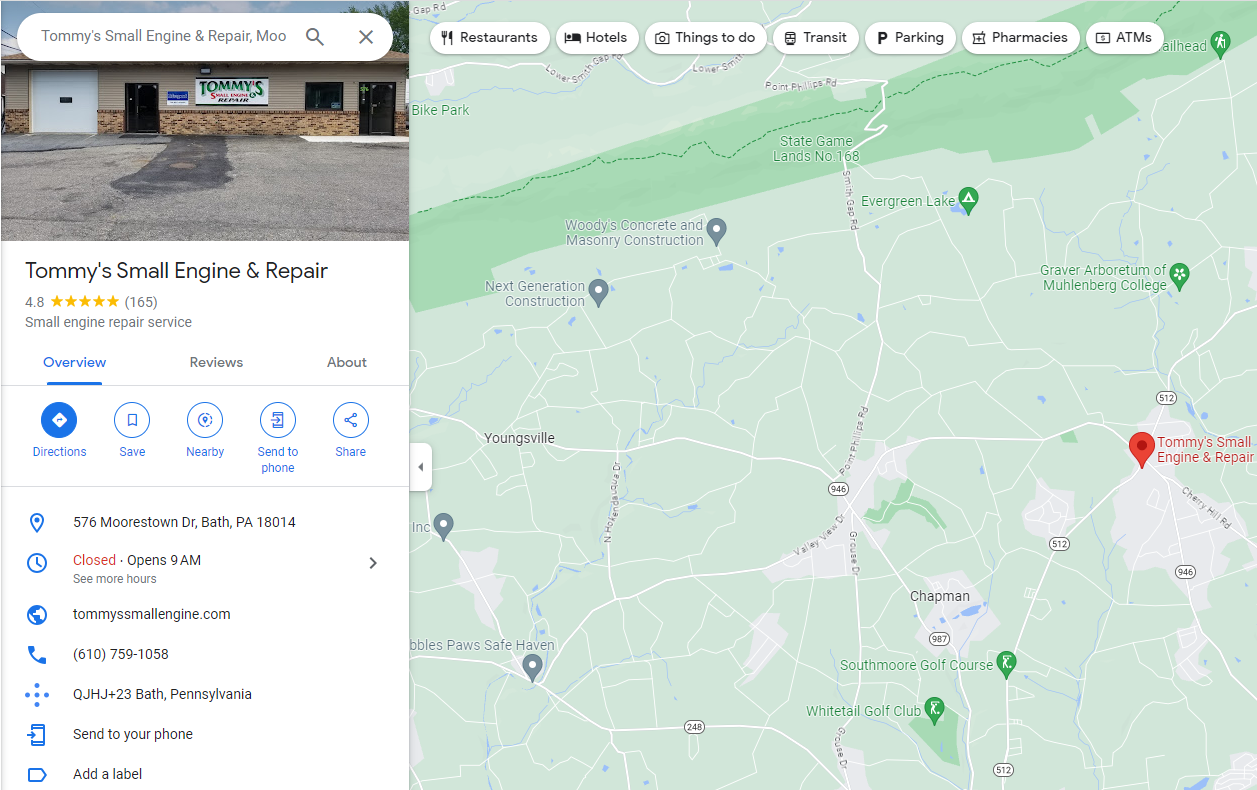
Task: Click Send to phone round icon
Action: (278, 420)
